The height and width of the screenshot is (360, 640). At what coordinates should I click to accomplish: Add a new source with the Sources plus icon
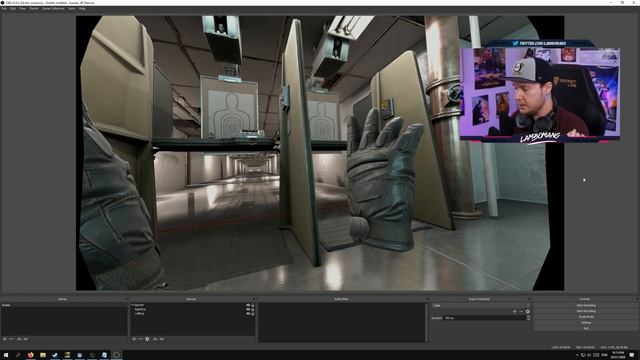click(x=134, y=339)
